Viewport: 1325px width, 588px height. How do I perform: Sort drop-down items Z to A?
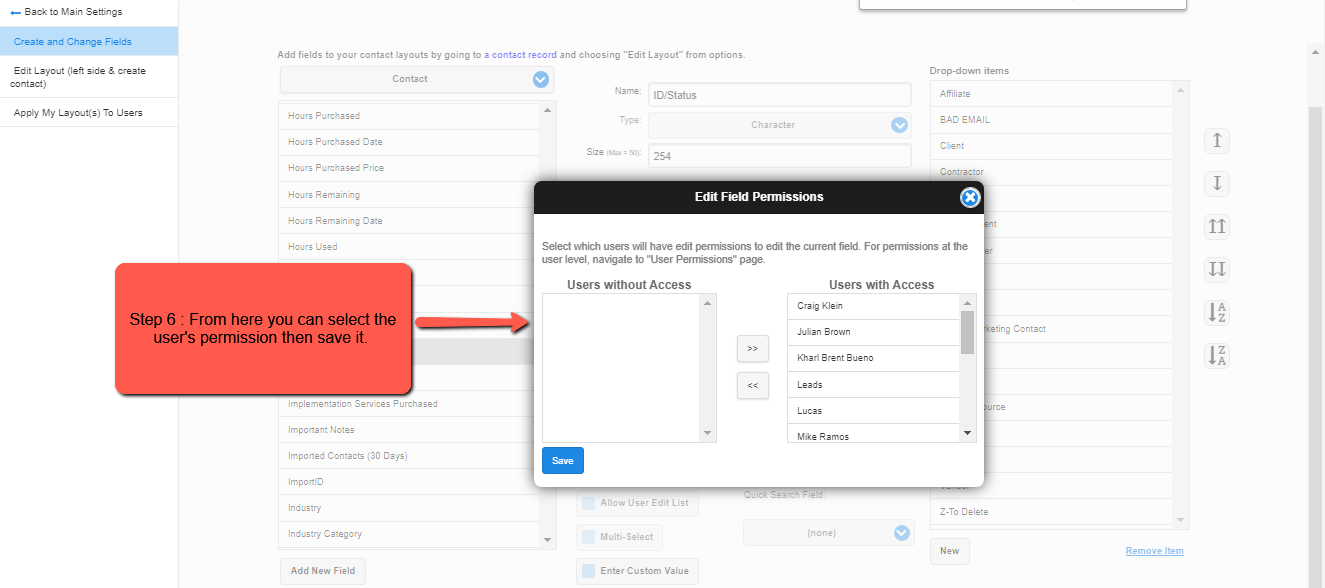click(x=1217, y=355)
